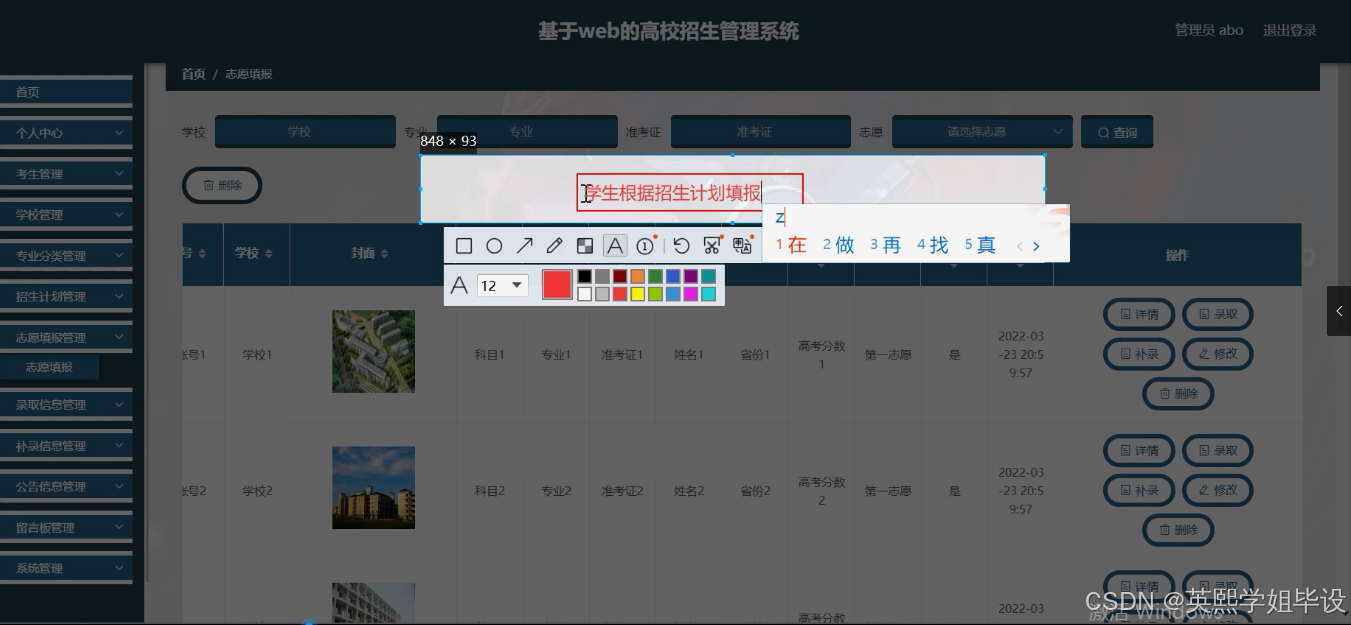This screenshot has width=1351, height=625.
Task: Click the current red color preview swatch
Action: tap(557, 285)
